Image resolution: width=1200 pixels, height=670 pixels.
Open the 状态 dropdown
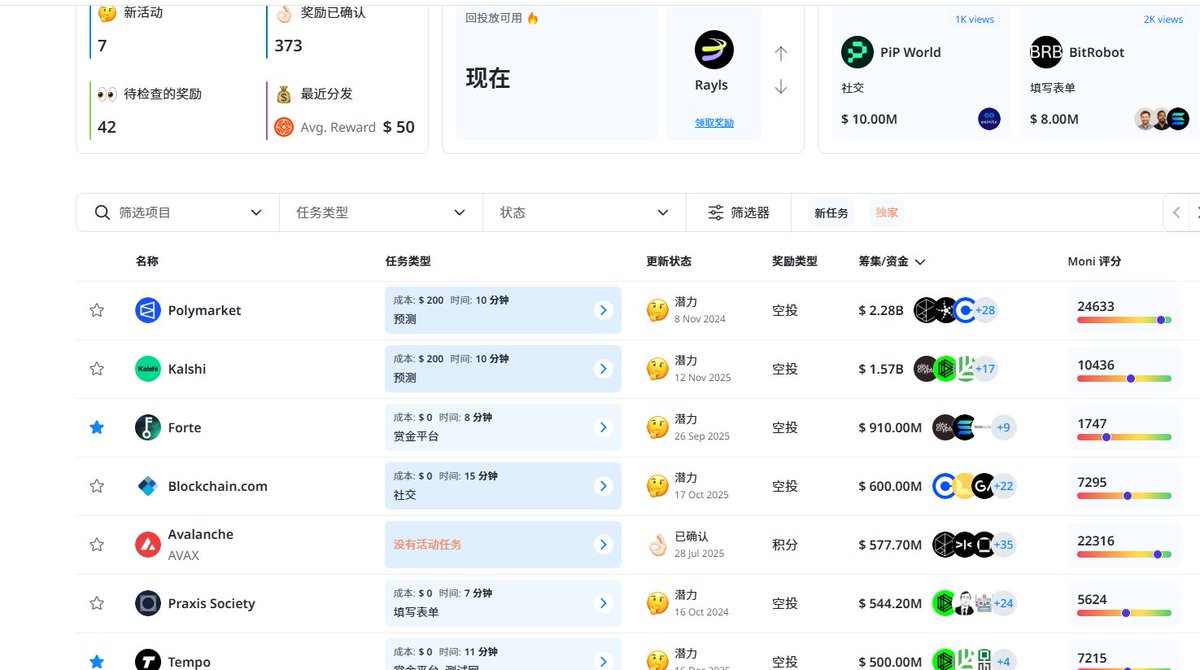(x=584, y=212)
